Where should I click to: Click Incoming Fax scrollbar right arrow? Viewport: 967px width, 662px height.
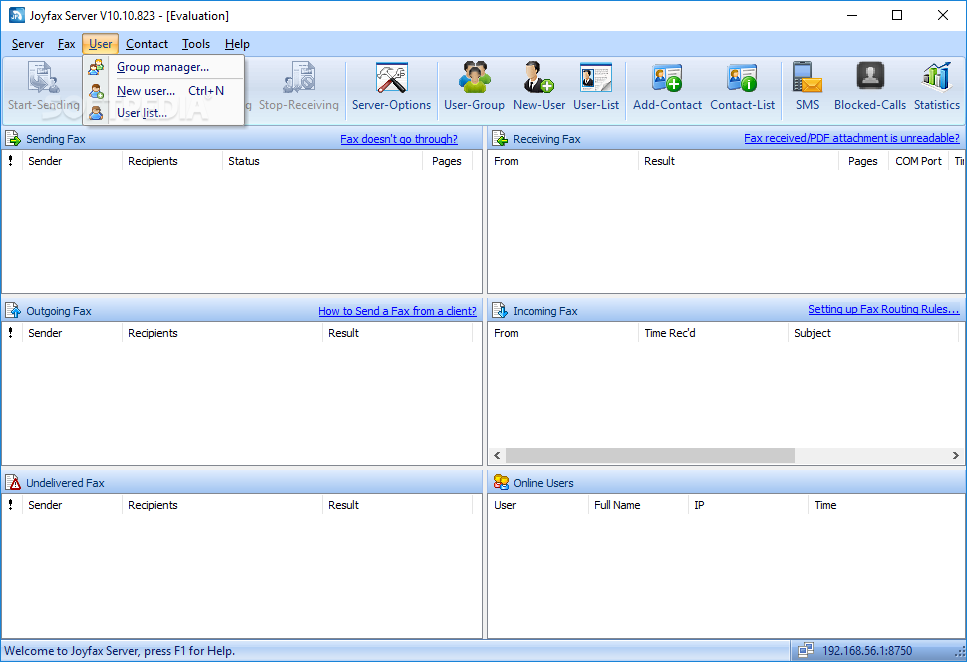click(955, 455)
